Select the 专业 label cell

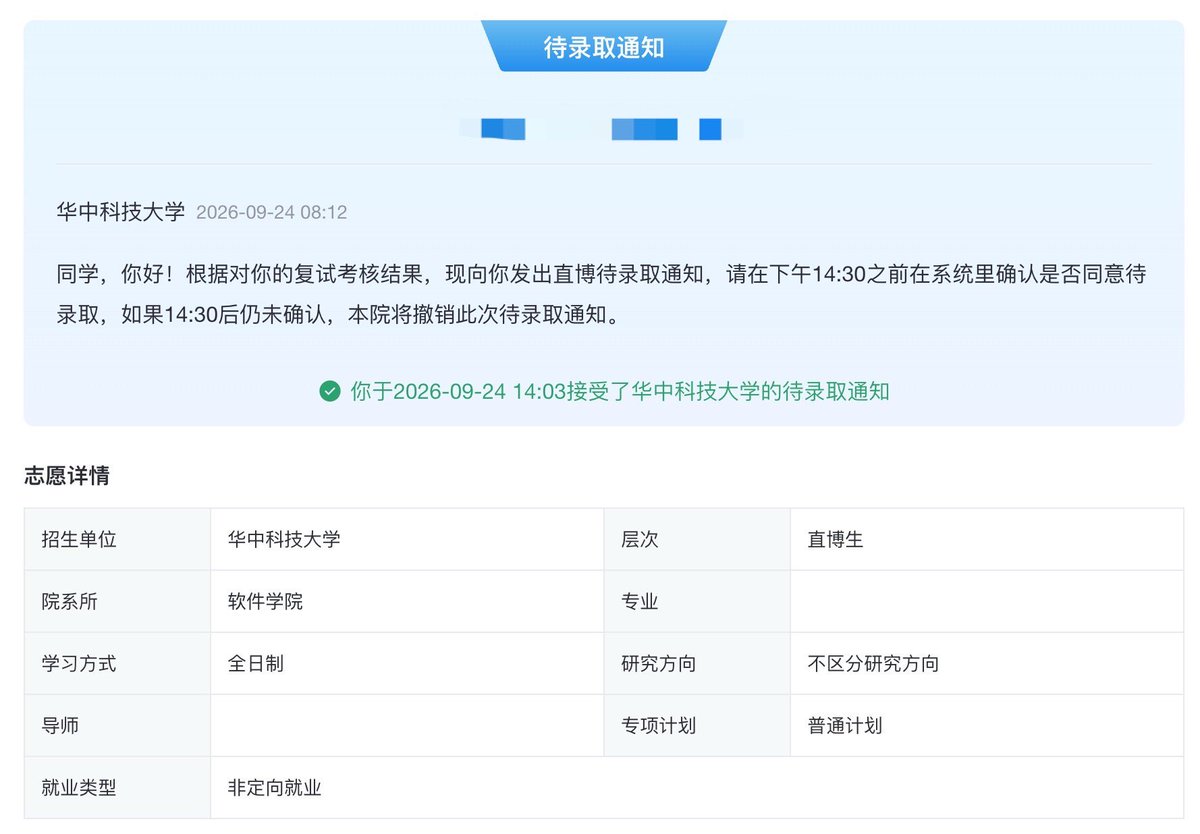point(697,602)
